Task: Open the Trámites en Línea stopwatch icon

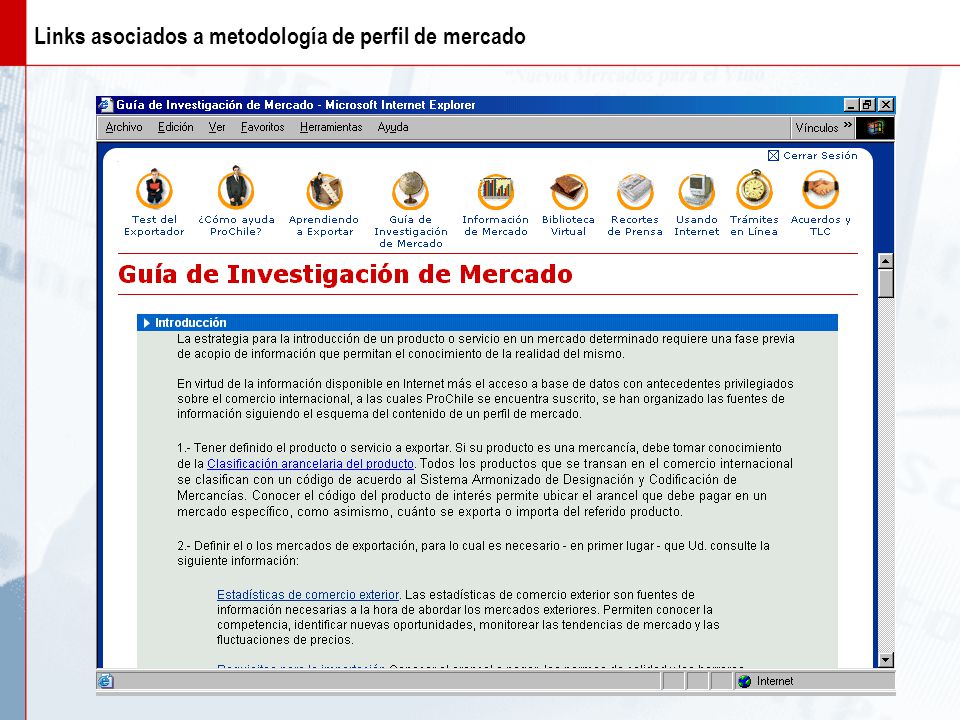Action: point(754,190)
